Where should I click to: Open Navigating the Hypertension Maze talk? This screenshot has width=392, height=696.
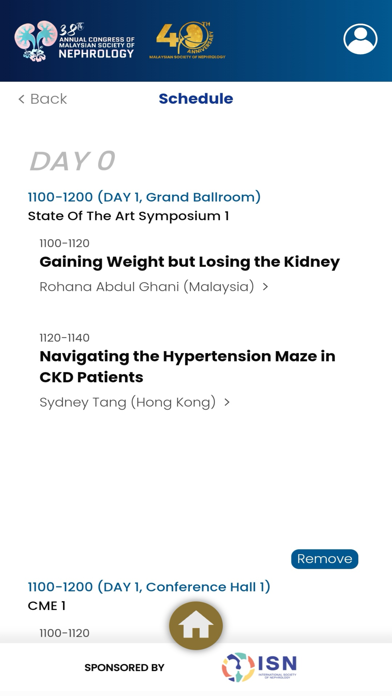pos(187,367)
